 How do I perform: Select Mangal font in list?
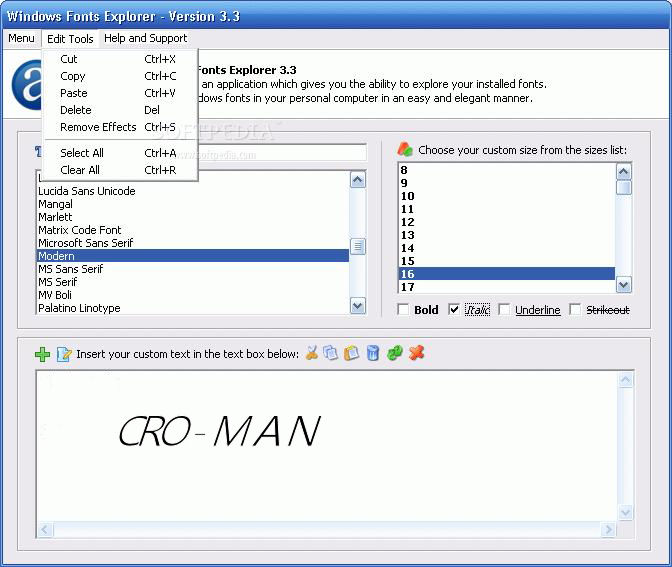click(x=193, y=204)
